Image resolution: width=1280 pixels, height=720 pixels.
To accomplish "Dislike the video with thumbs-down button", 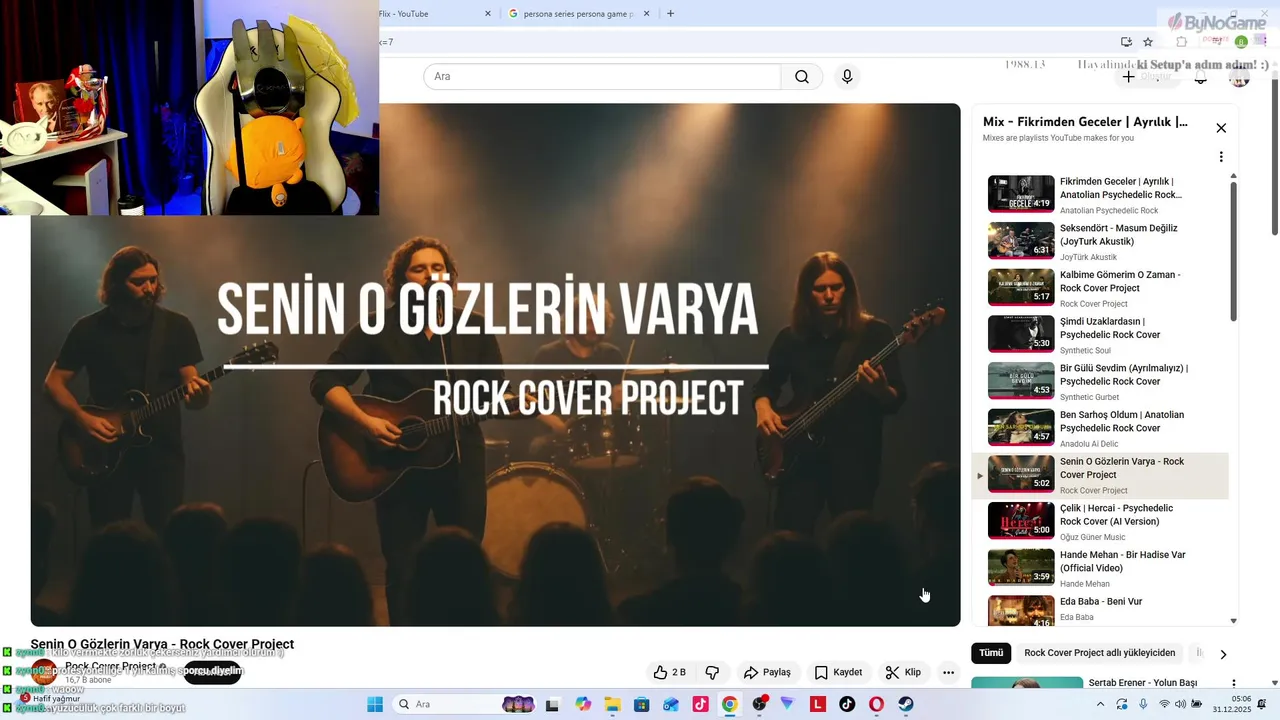I will point(712,673).
